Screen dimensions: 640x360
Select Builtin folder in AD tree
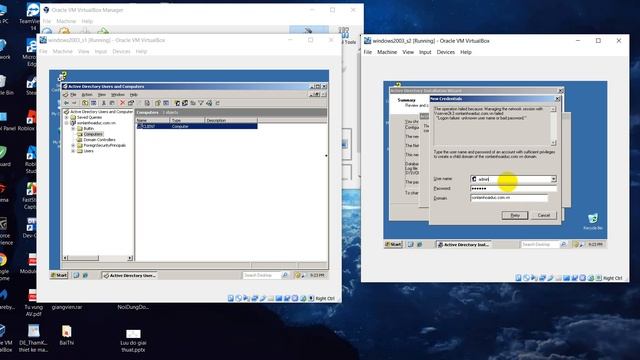point(89,129)
